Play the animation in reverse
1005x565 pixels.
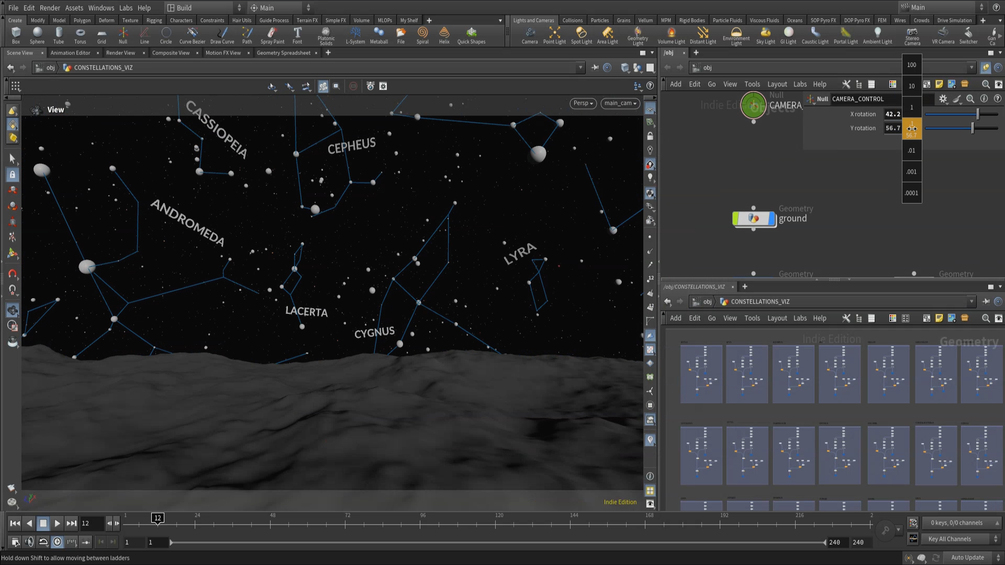point(29,523)
